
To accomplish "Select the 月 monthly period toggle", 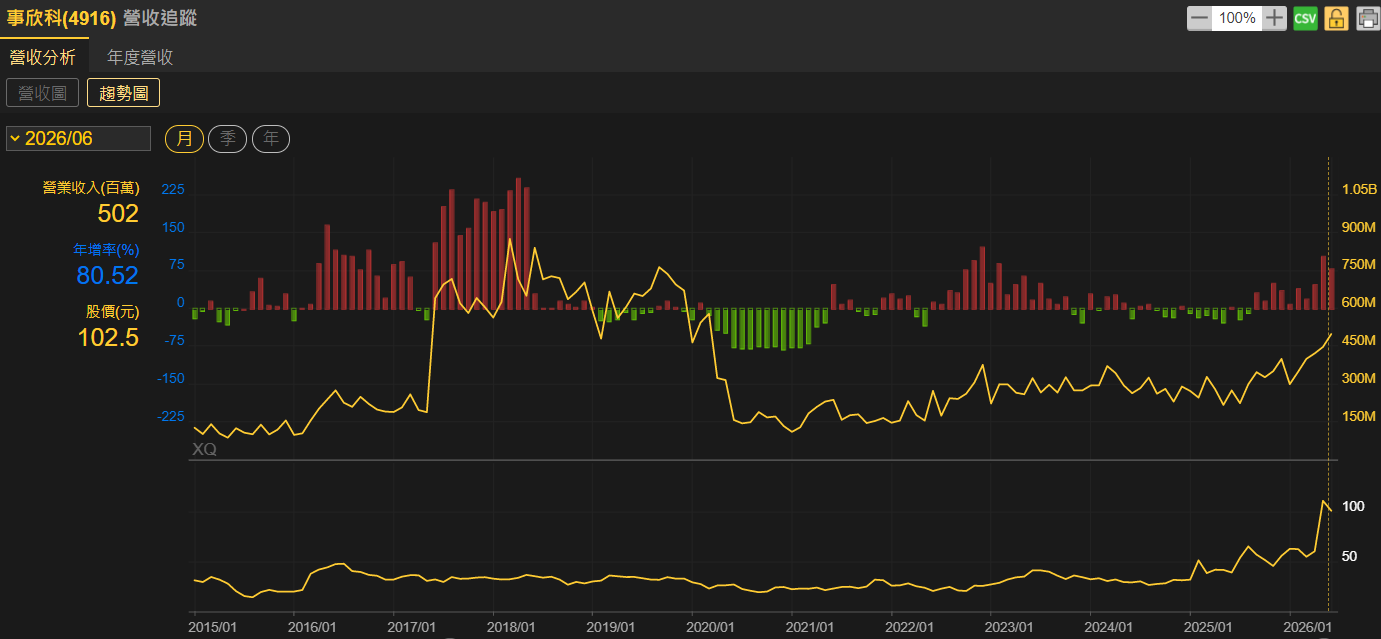I will click(184, 139).
